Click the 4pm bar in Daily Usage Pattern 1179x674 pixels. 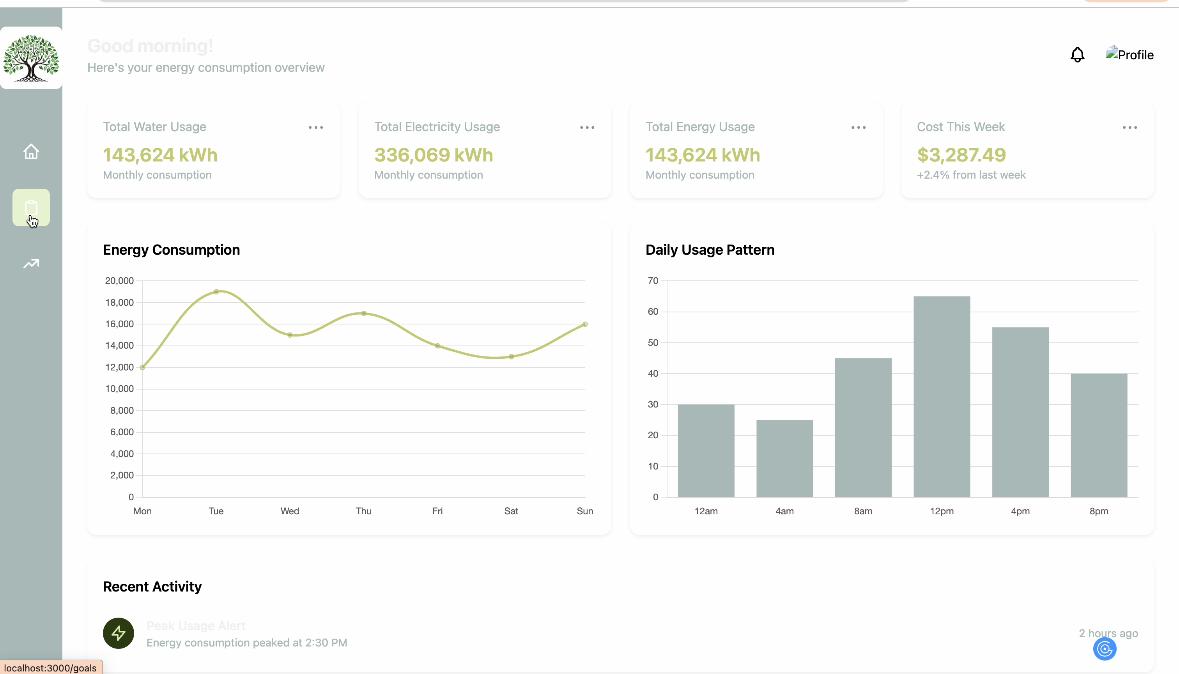click(x=1020, y=412)
